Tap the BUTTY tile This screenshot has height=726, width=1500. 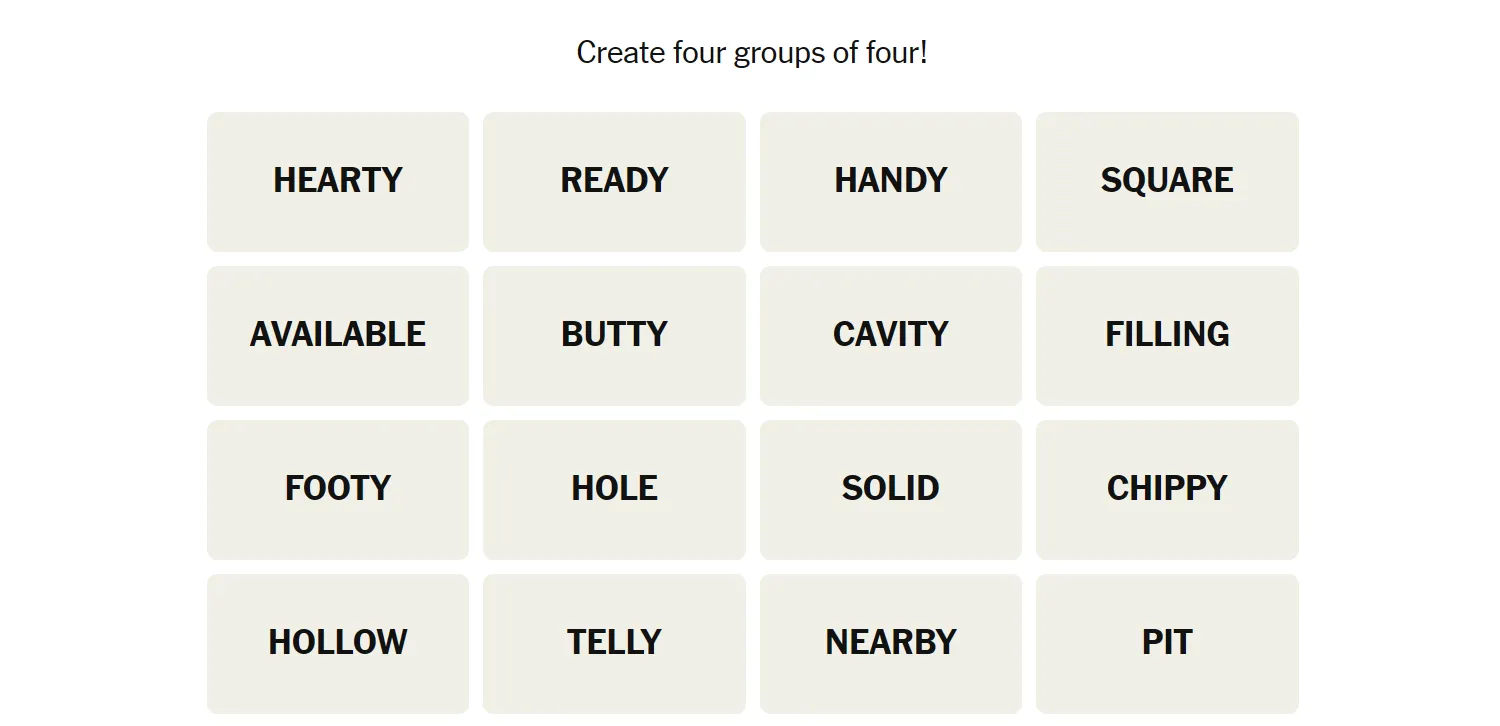point(614,336)
